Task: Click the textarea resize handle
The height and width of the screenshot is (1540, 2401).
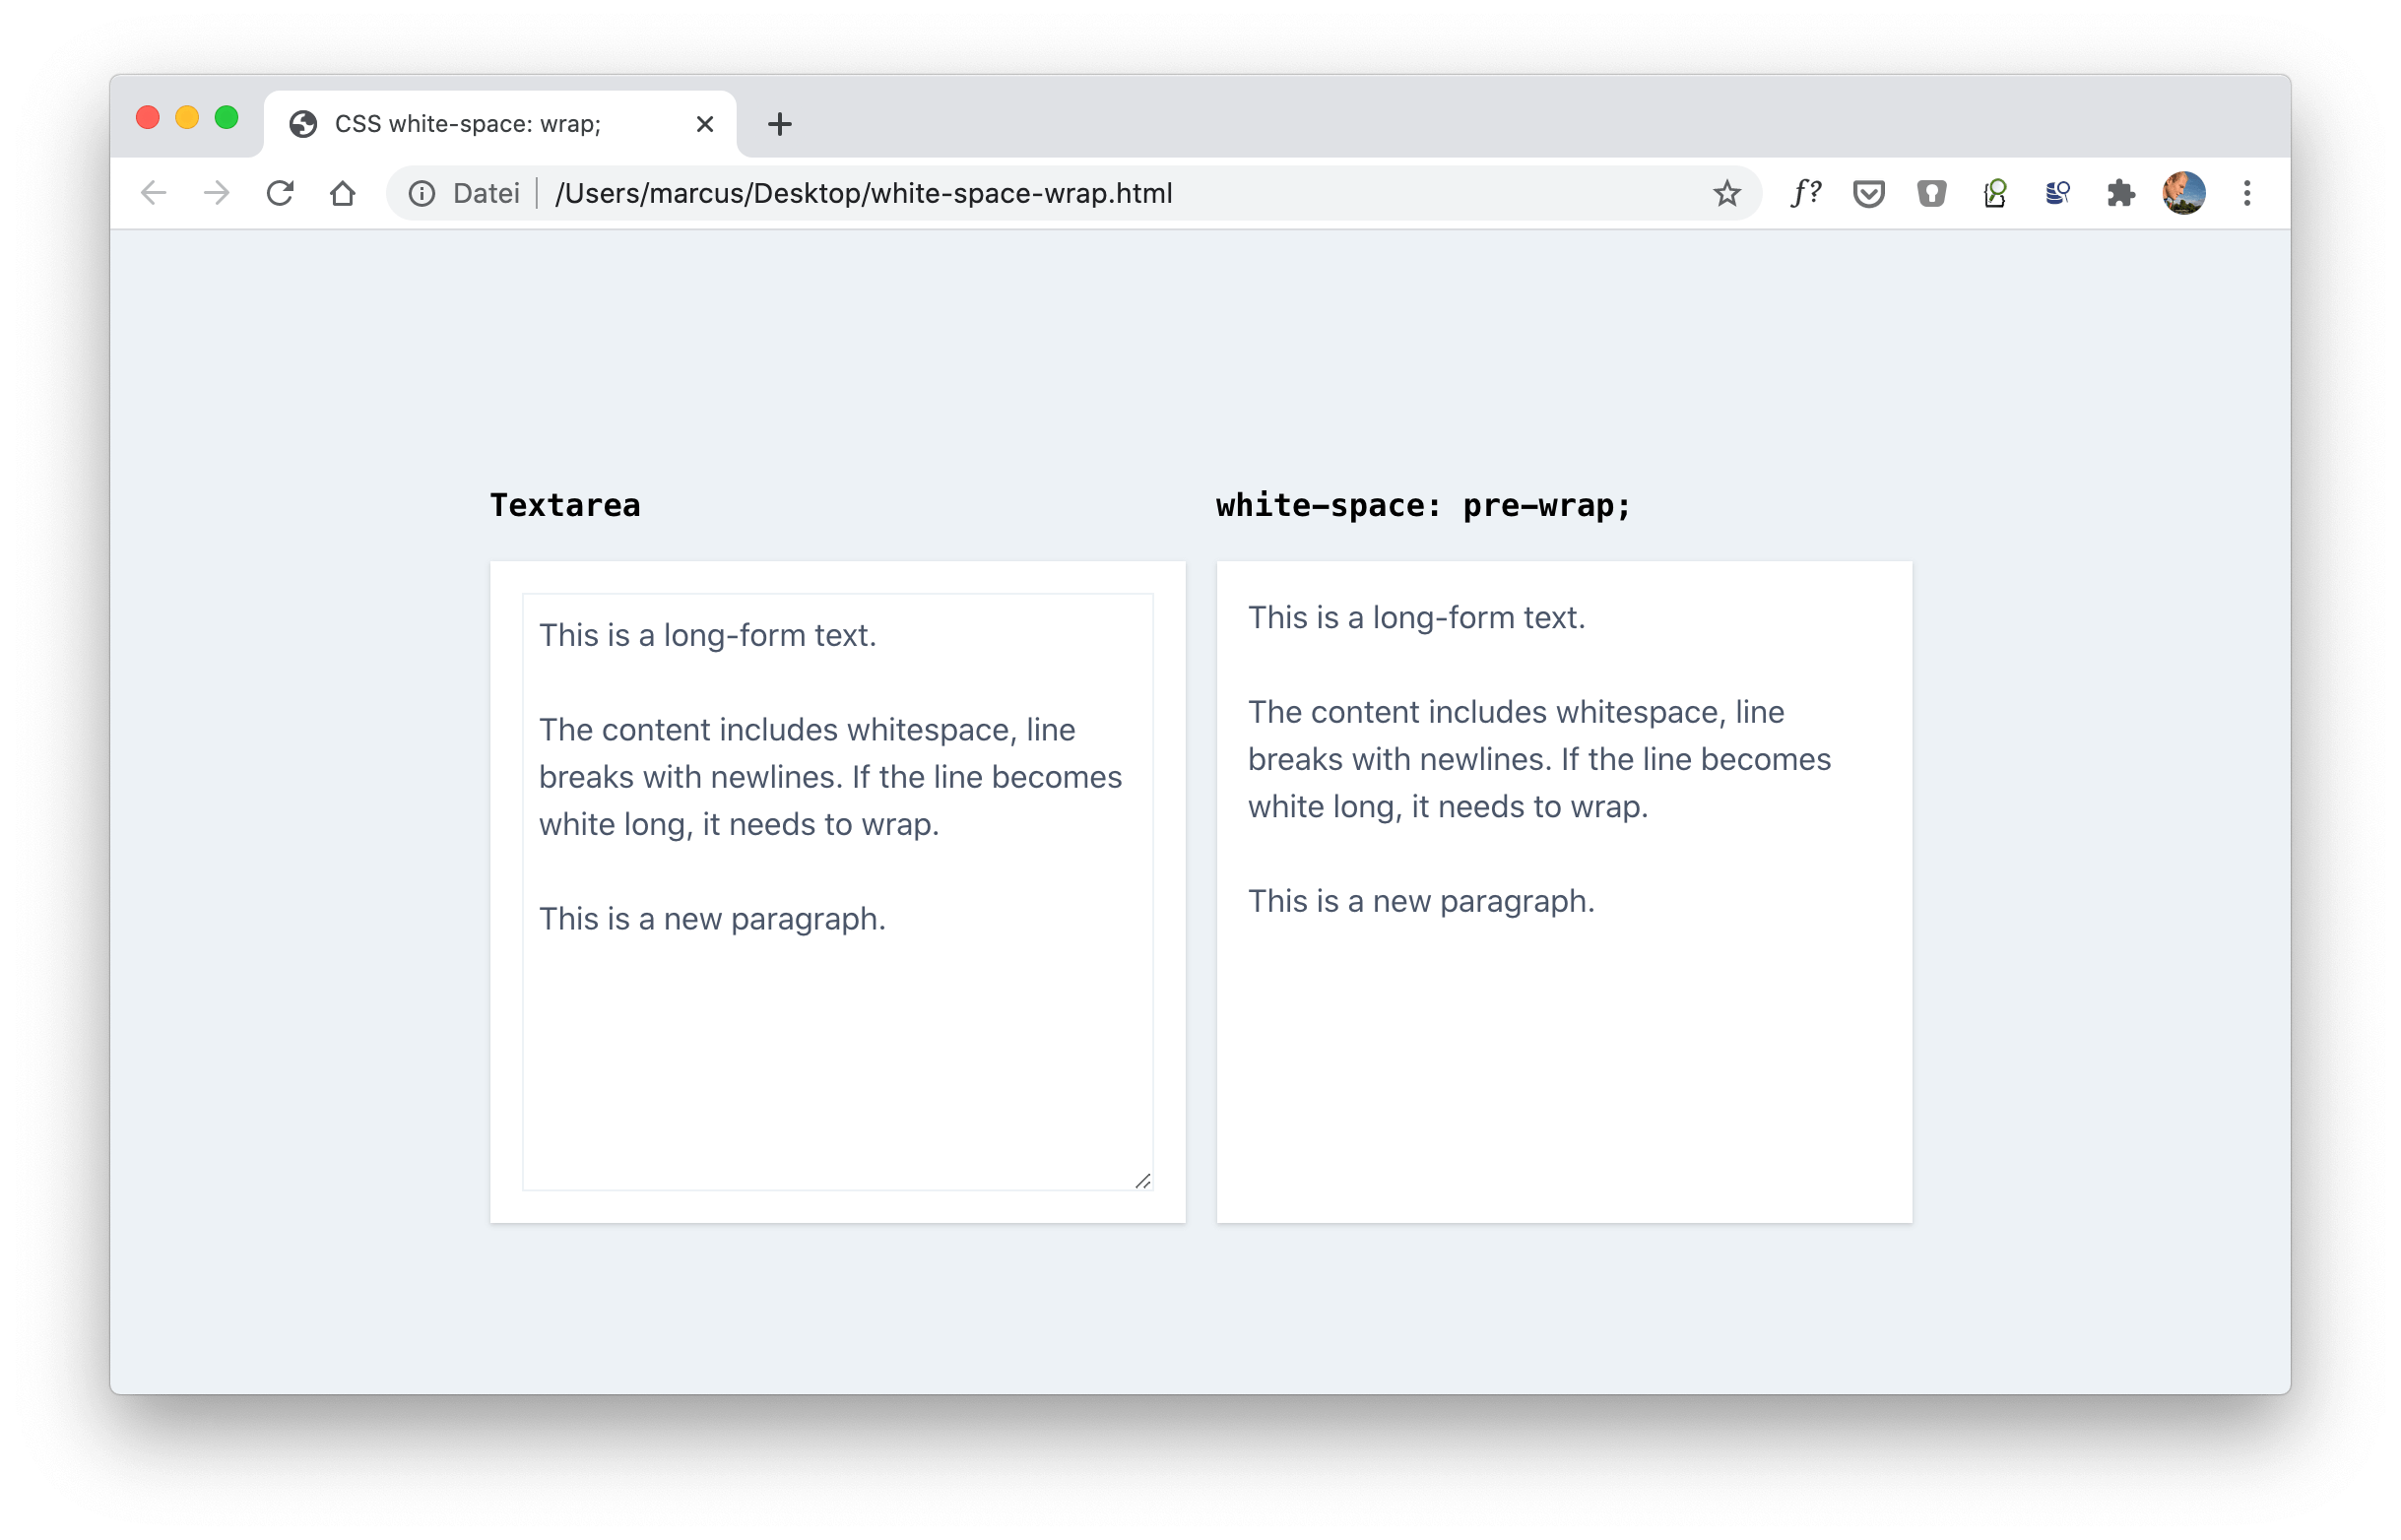Action: coord(1144,1181)
